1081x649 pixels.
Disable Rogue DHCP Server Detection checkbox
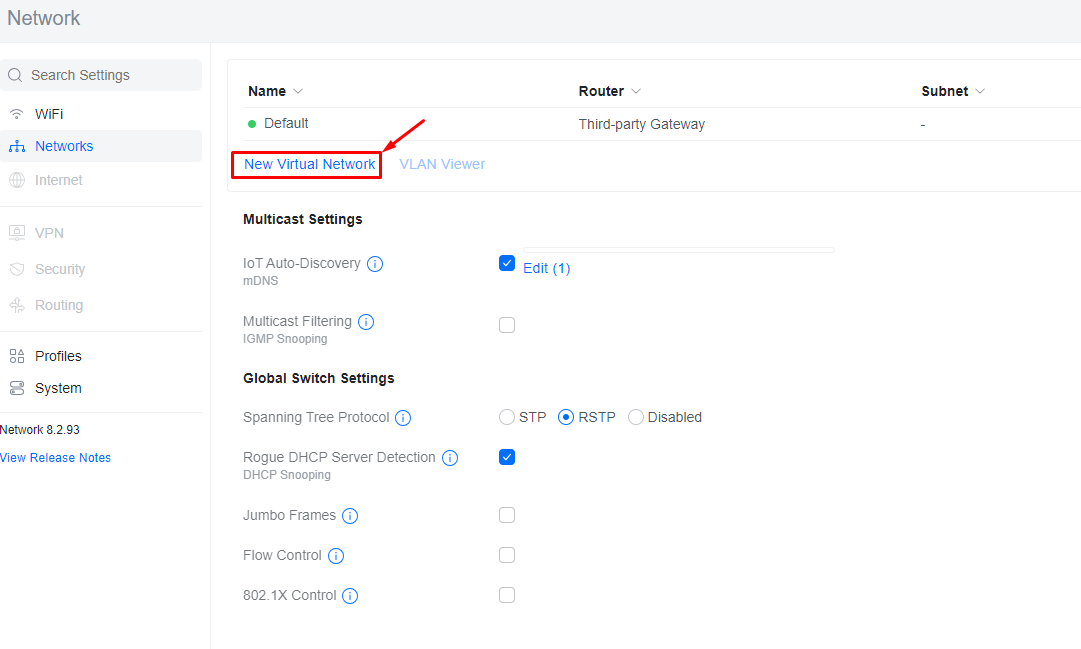[x=507, y=457]
